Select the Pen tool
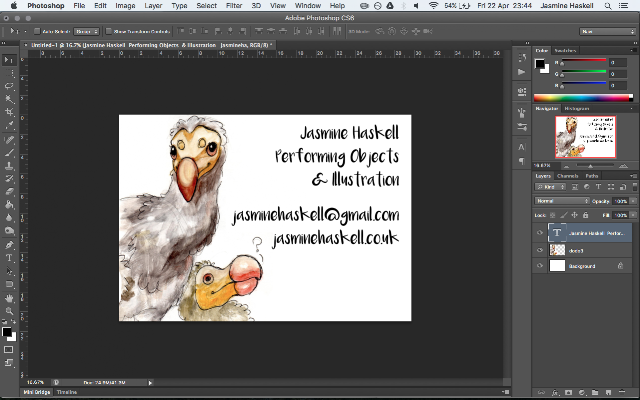Viewport: 640px width, 400px height. click(x=9, y=245)
